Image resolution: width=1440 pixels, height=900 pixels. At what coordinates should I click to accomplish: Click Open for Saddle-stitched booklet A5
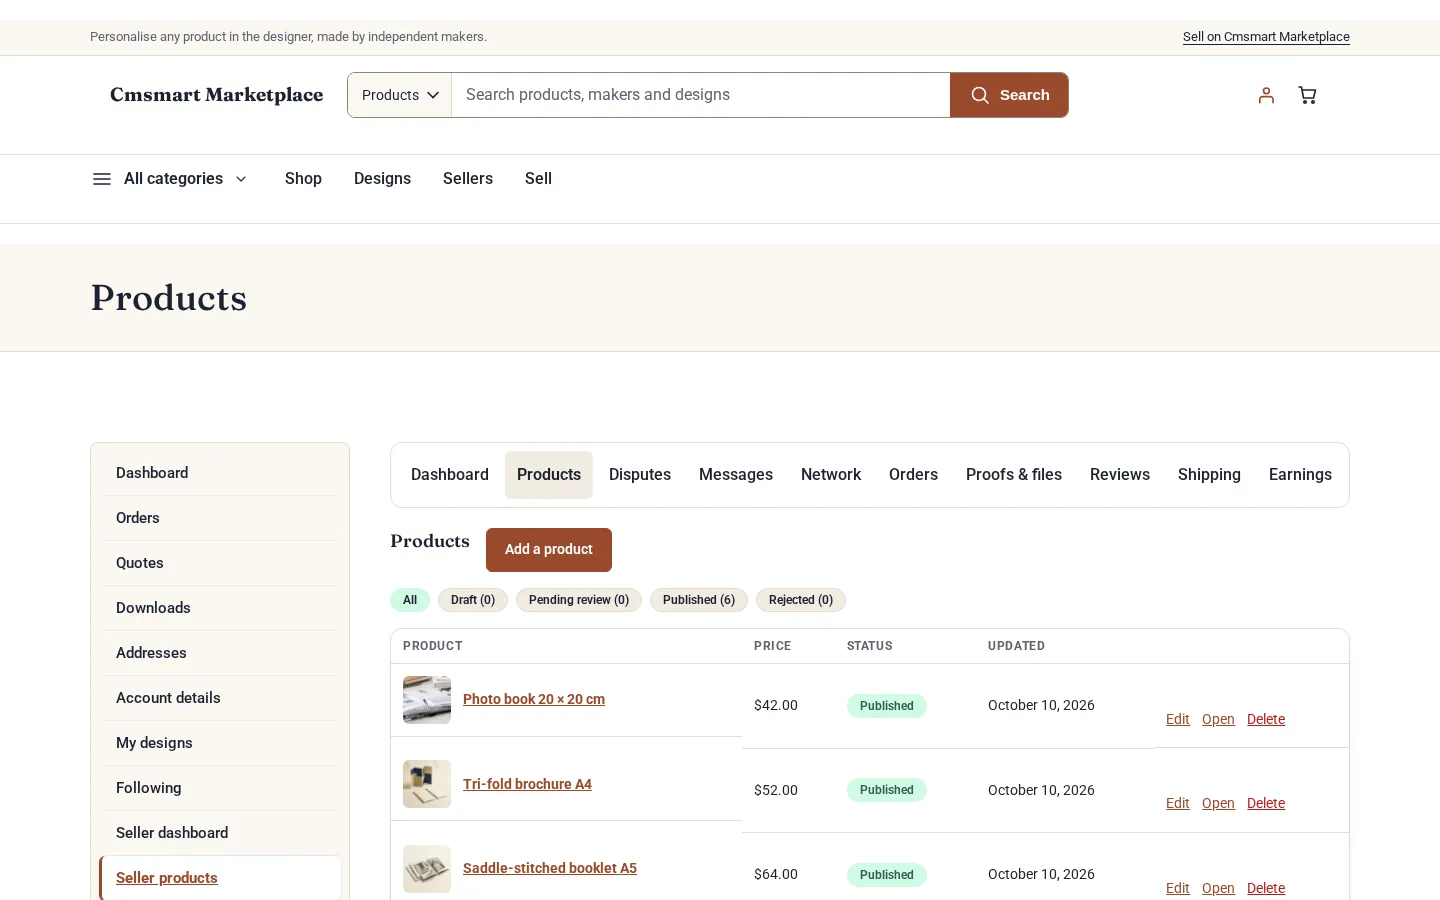(1218, 889)
